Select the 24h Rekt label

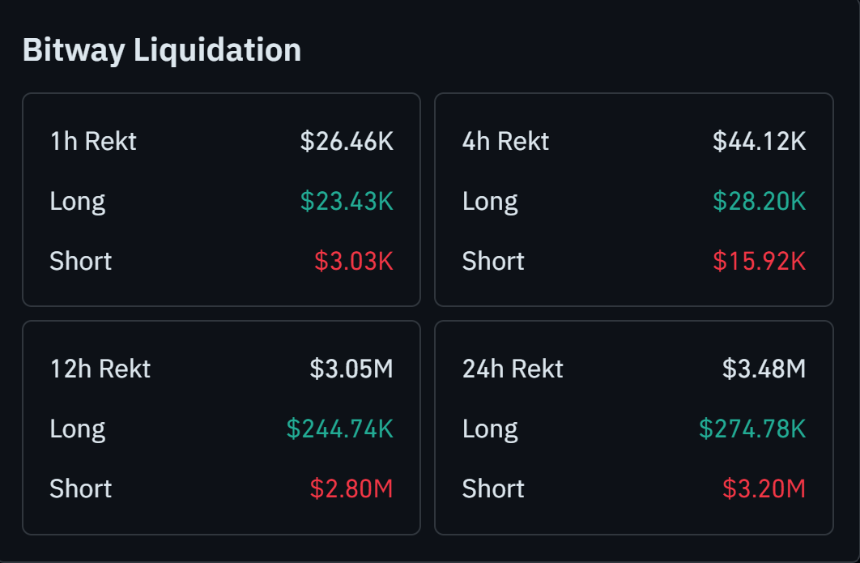click(513, 369)
